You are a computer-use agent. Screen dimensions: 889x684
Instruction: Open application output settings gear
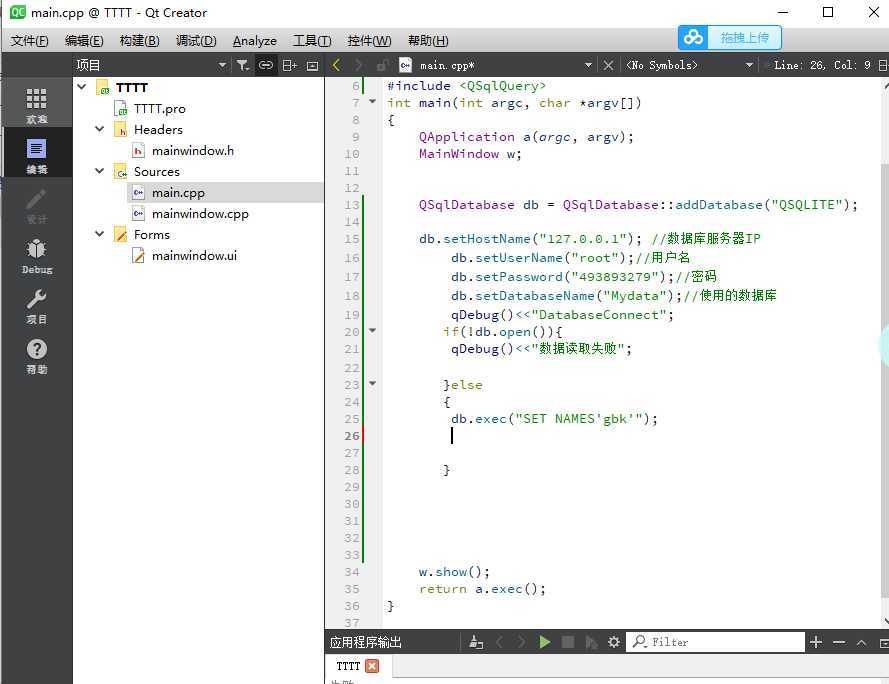click(613, 642)
